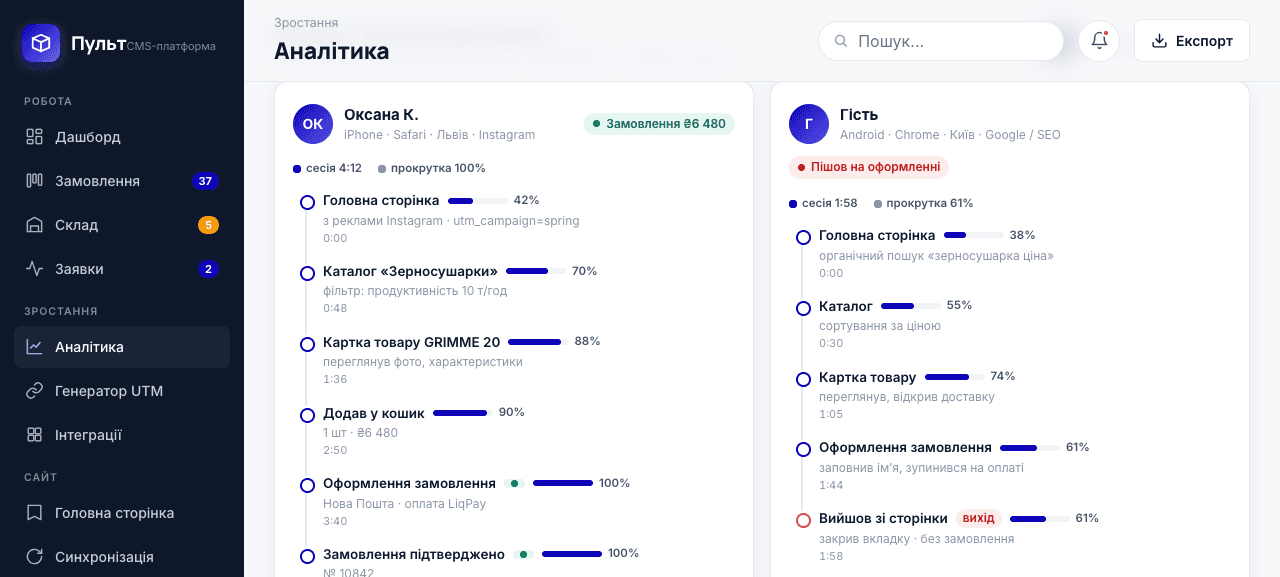Click 'закрив вкладку · без замовлення' text

[917, 539]
